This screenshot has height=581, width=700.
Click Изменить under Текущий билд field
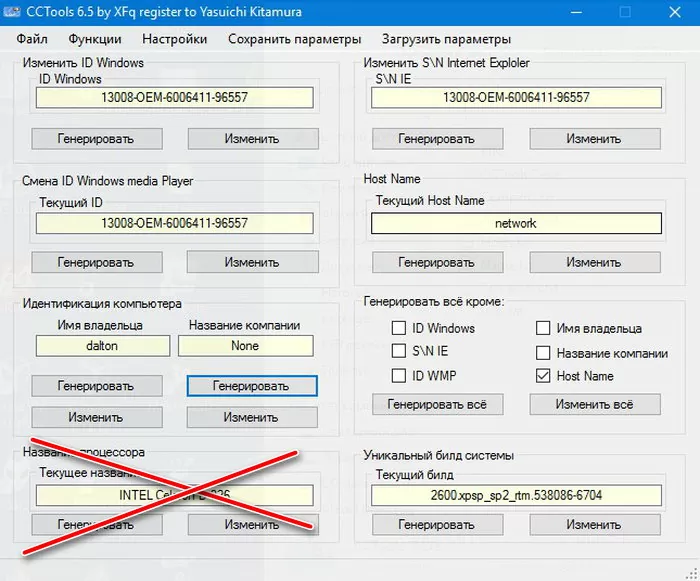tap(594, 524)
